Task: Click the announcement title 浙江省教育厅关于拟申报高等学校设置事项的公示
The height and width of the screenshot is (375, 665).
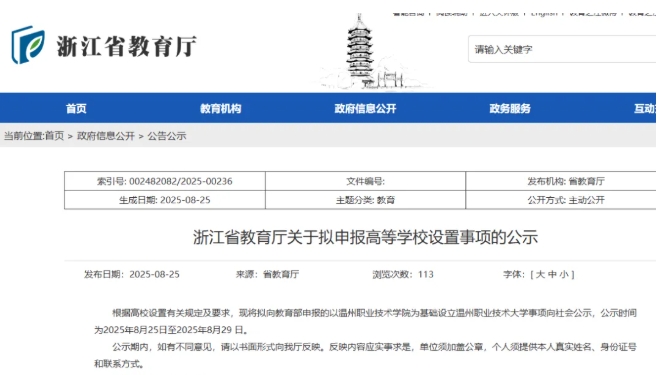Action: (365, 237)
